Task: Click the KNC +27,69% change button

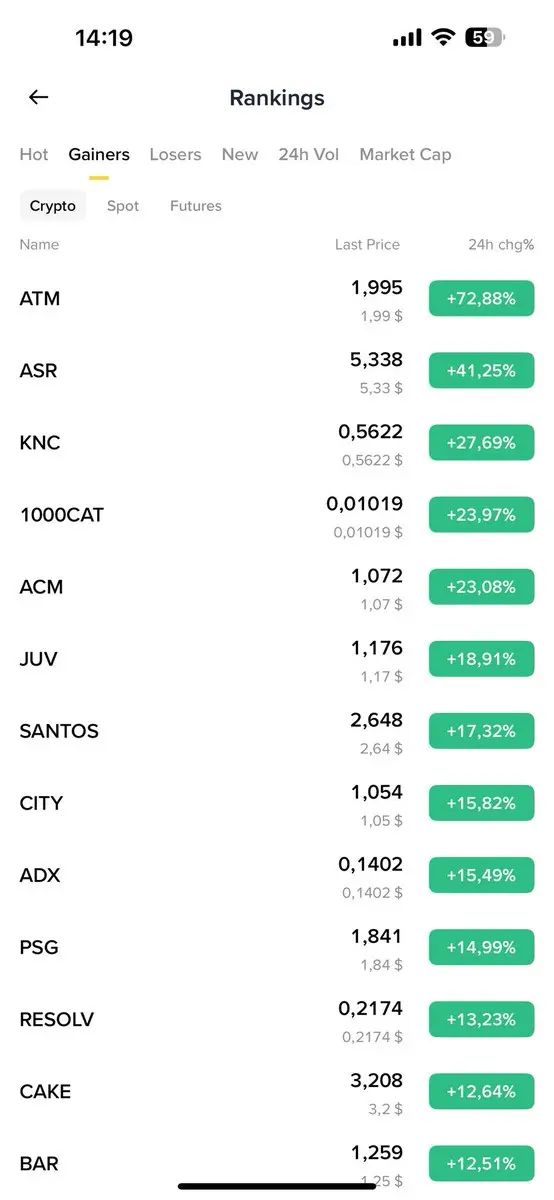Action: click(x=482, y=442)
